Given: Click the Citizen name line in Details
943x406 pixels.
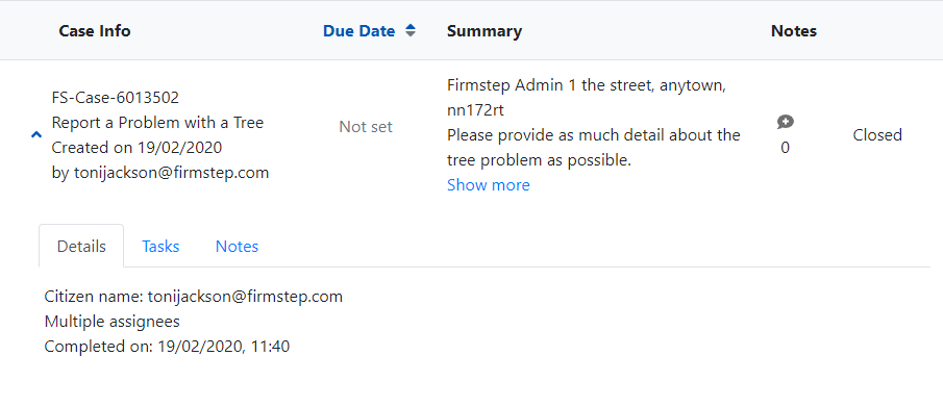Looking at the screenshot, I should (194, 297).
